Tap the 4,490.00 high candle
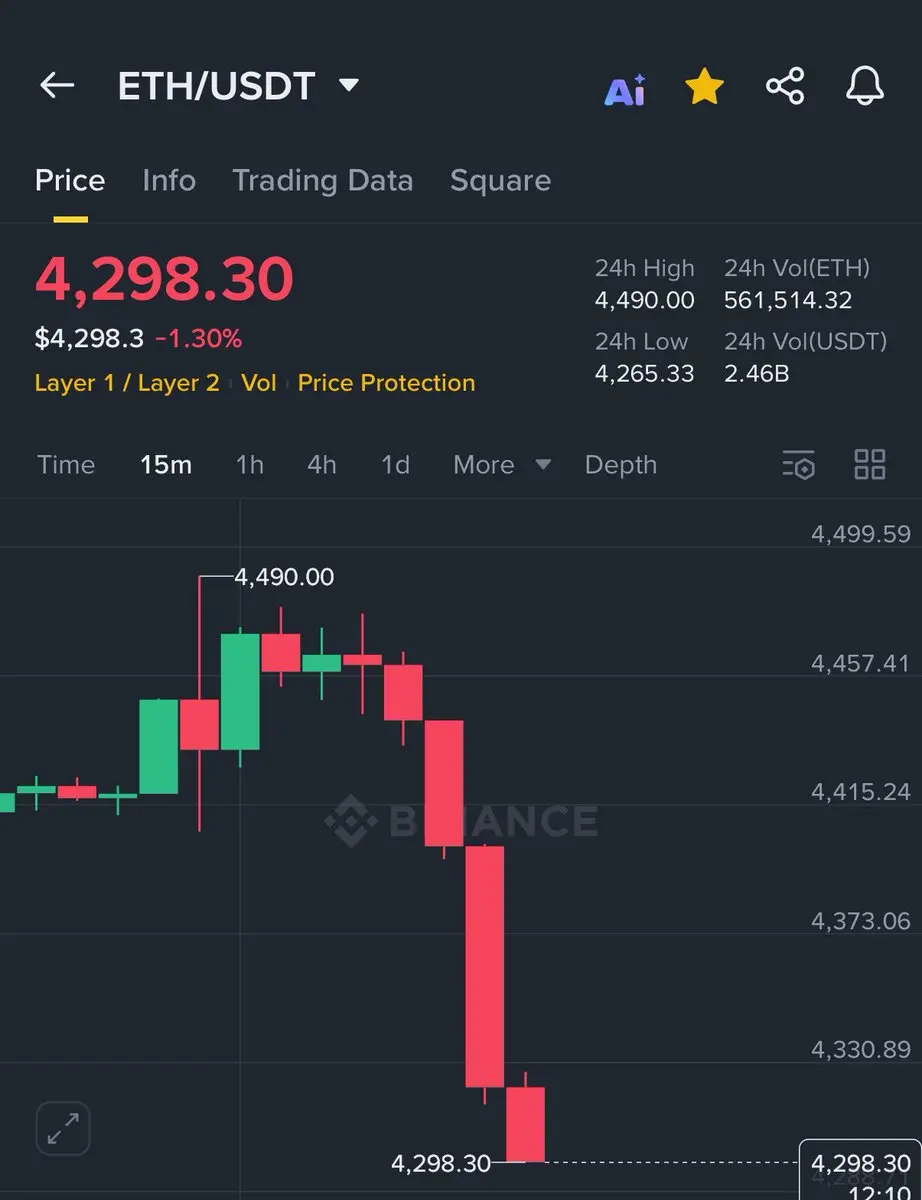Viewport: 922px width, 1200px height. point(199,704)
